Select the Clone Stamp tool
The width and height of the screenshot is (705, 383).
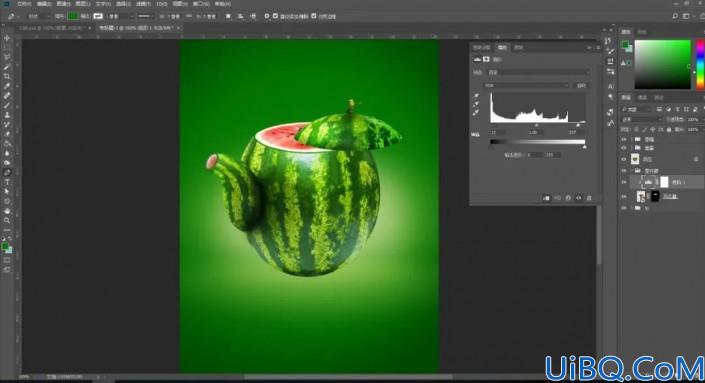7,115
